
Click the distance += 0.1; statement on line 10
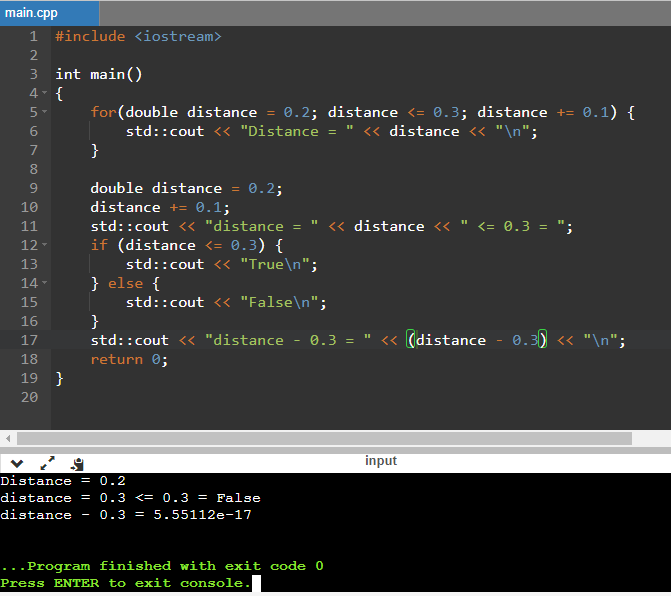[160, 207]
